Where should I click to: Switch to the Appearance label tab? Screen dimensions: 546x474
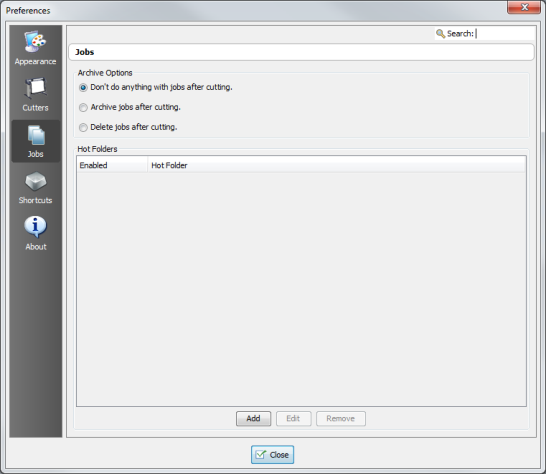(36, 62)
